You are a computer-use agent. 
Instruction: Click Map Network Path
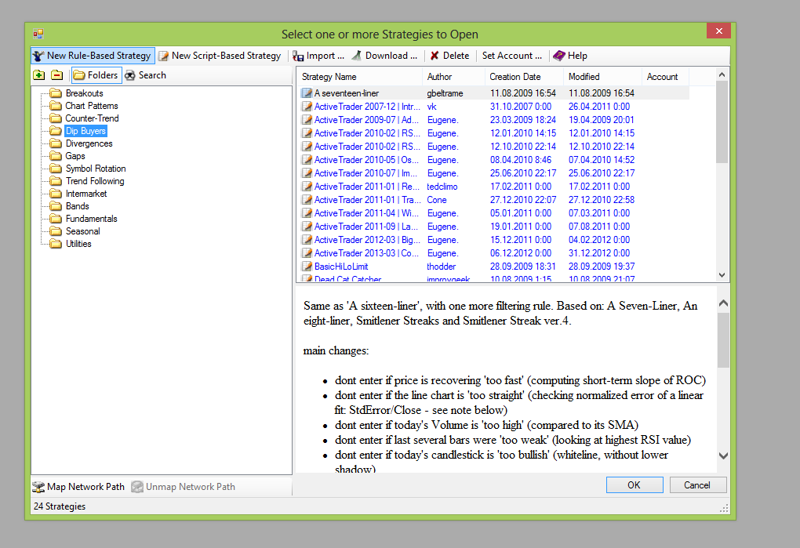79,487
